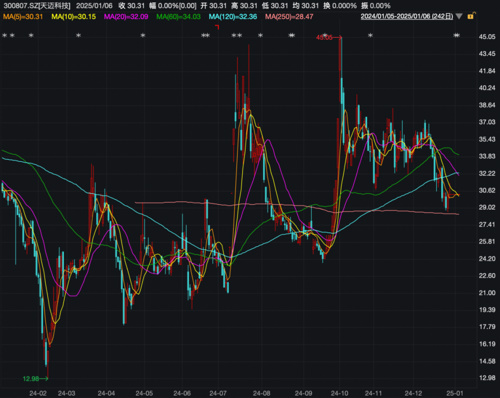Click the double-star marker near 24-07
The image size is (500, 398).
pos(206,35)
